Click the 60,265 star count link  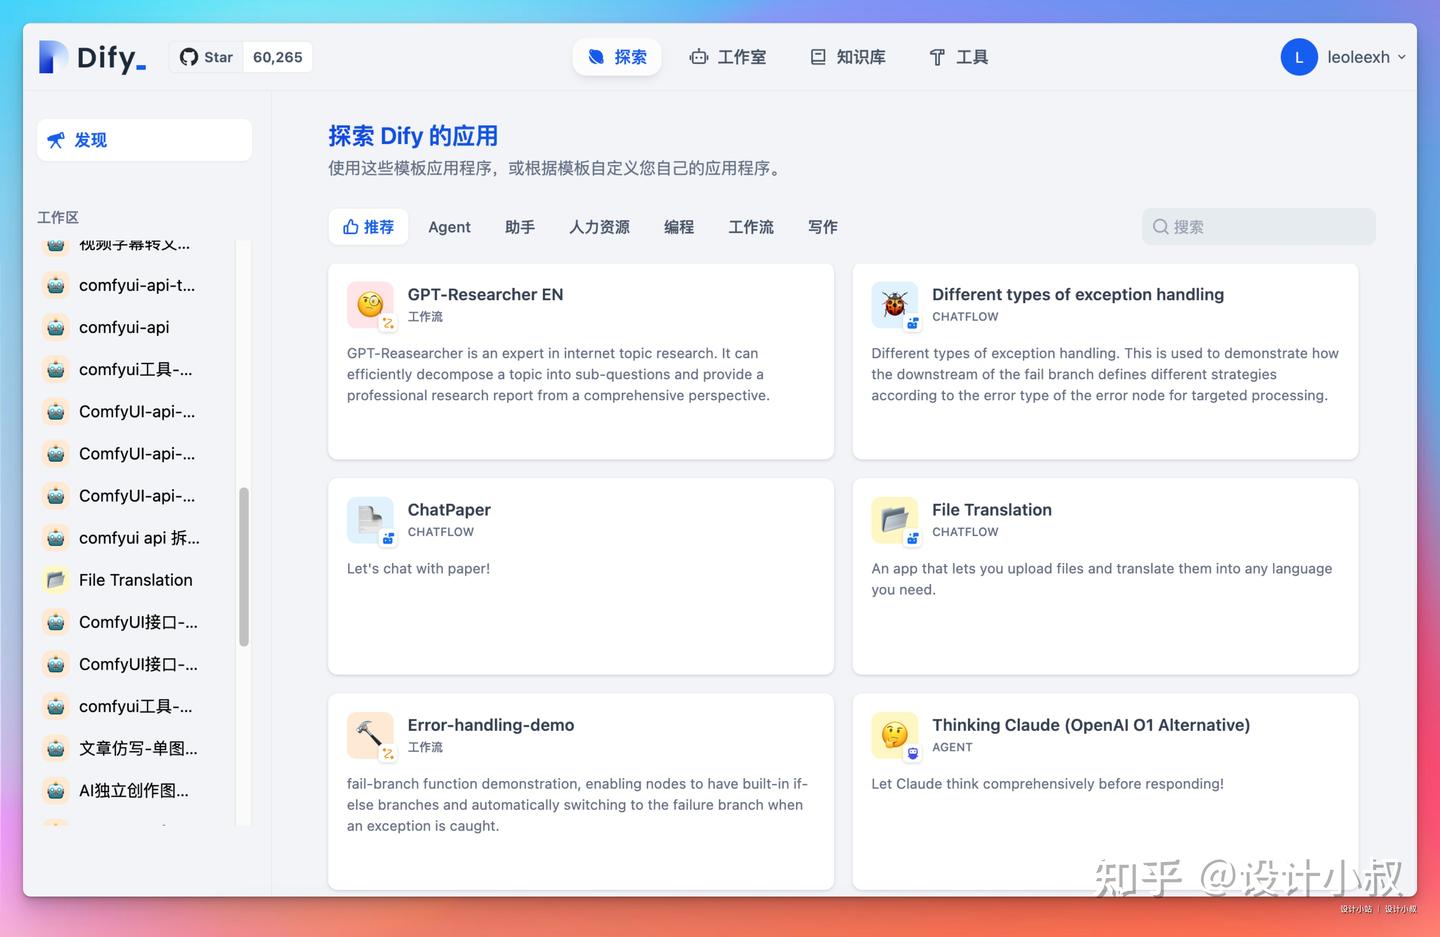pos(277,57)
